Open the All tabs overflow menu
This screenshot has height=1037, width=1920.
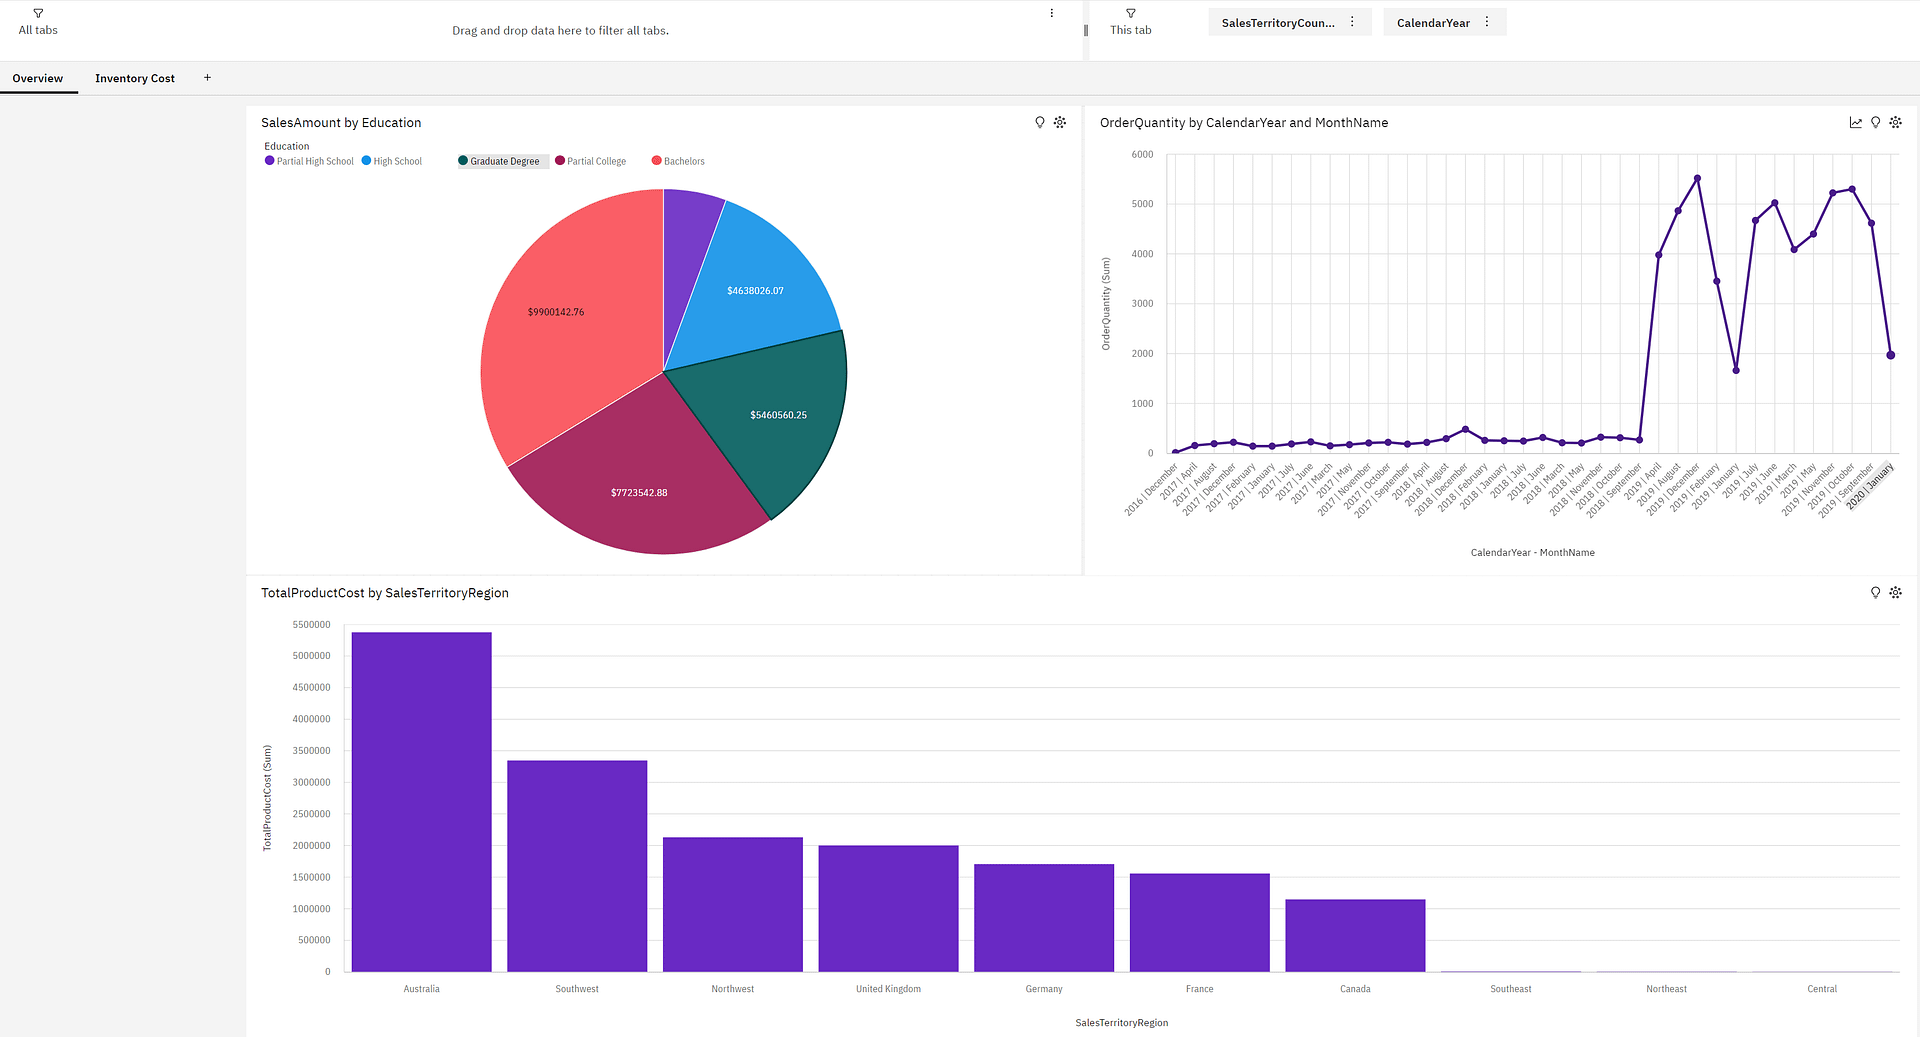pos(1051,13)
